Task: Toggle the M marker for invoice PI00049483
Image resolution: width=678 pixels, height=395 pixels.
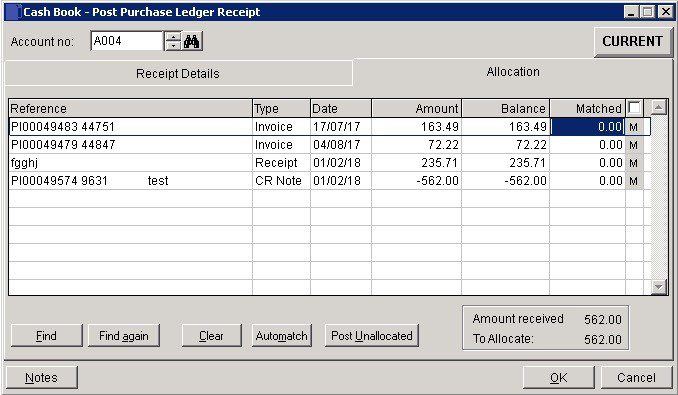Action: click(633, 127)
